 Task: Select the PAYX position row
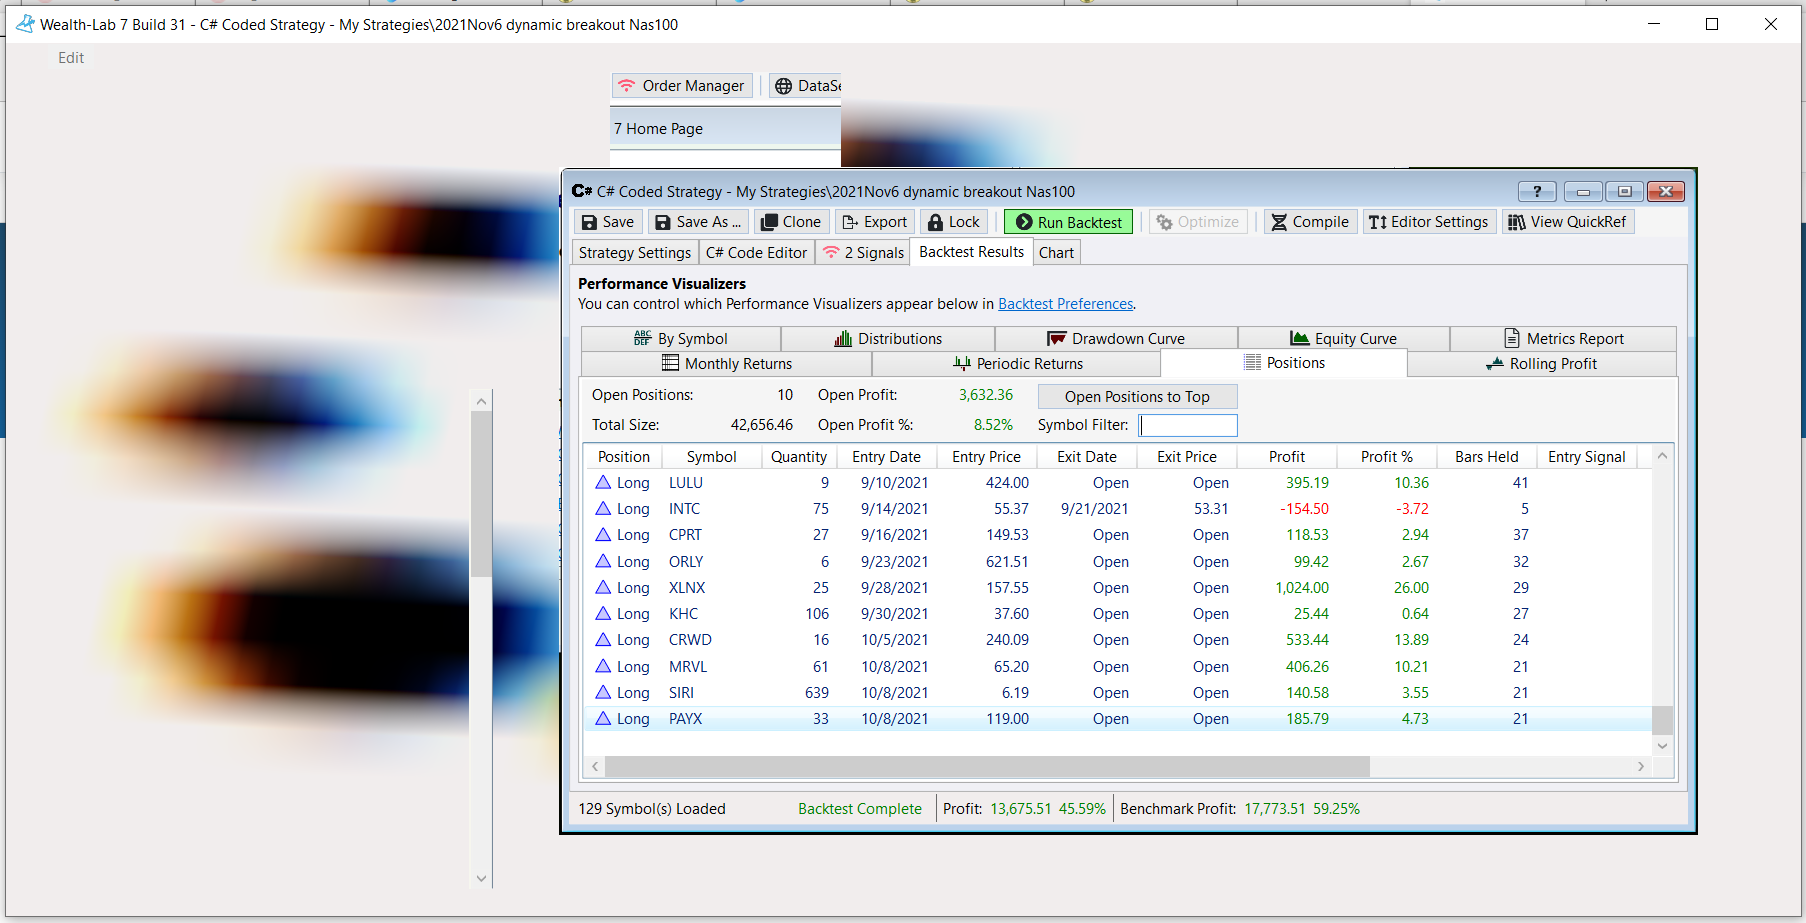click(1118, 719)
